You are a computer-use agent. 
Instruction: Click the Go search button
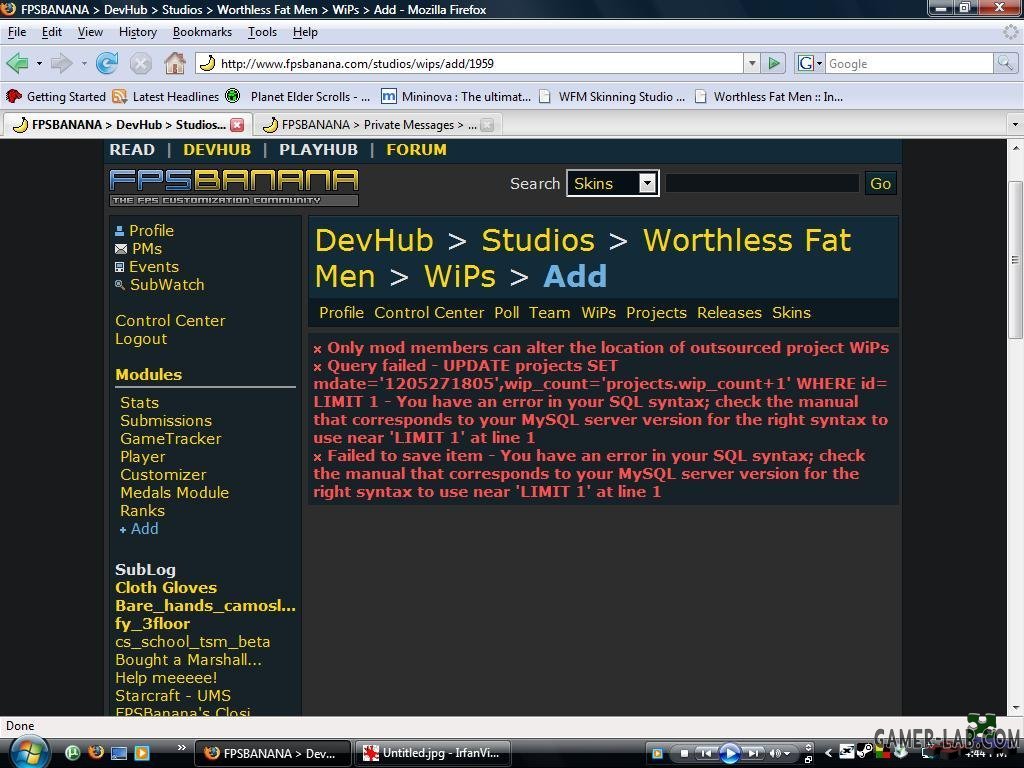tap(880, 184)
